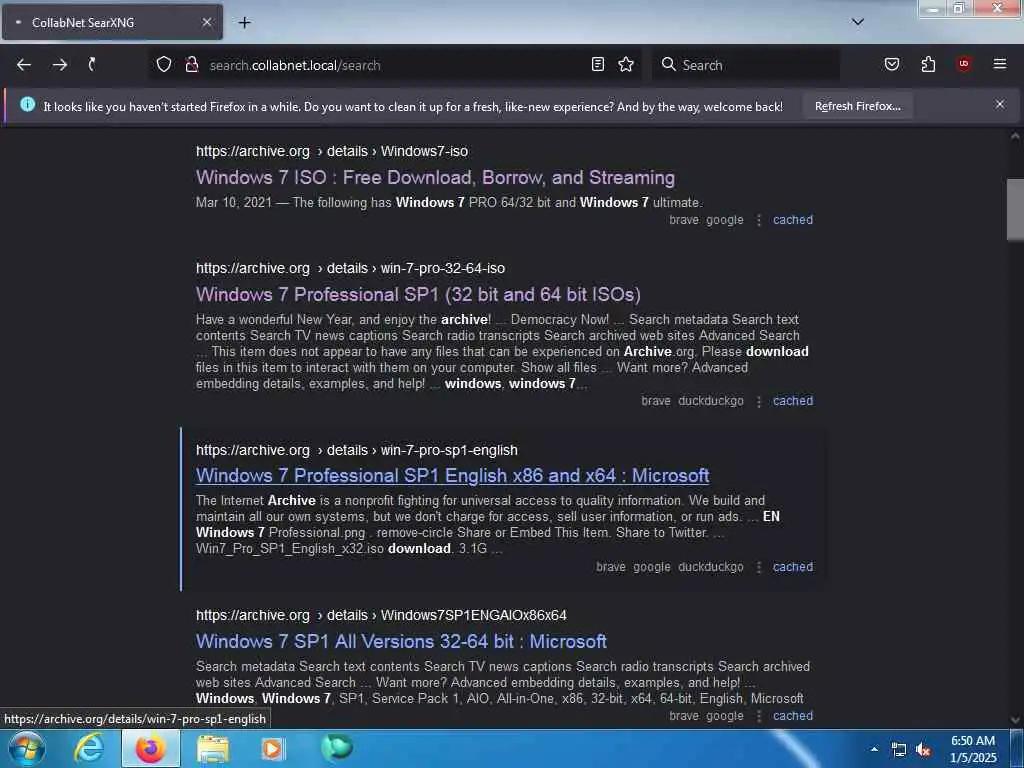Close the CollabNet SearXNG tab

pos(206,22)
